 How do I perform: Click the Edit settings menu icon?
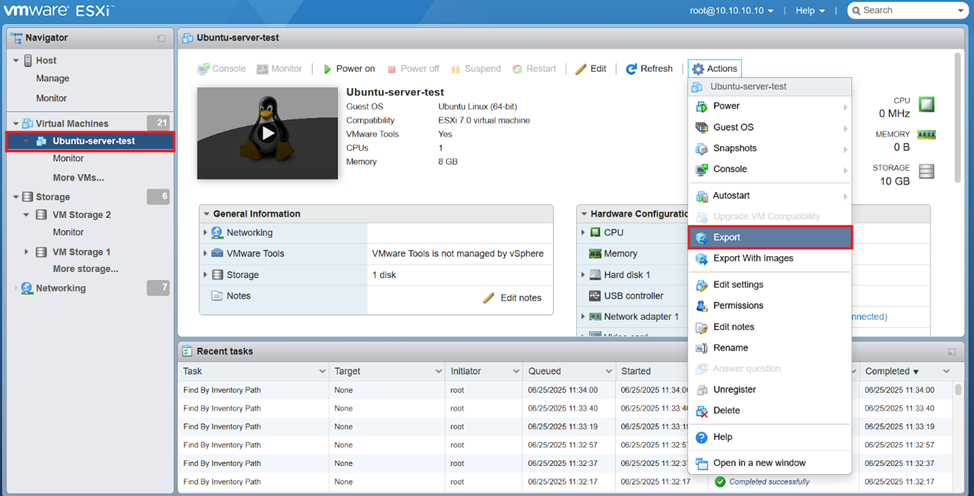(x=701, y=285)
